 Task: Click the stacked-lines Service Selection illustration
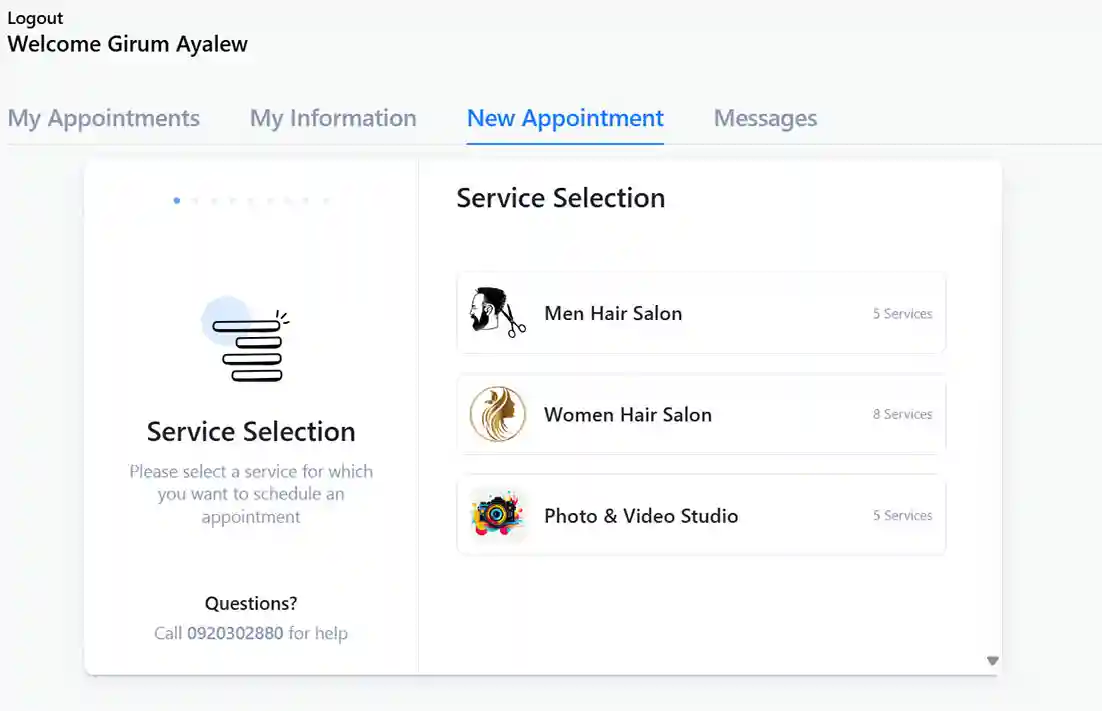[x=250, y=342]
